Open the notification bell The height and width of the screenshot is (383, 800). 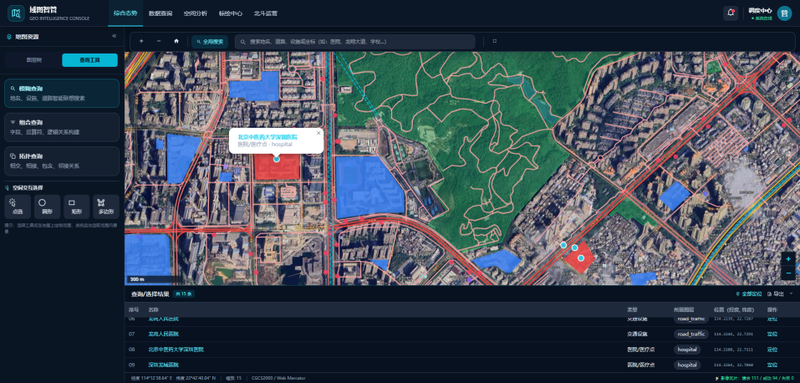pyautogui.click(x=731, y=13)
